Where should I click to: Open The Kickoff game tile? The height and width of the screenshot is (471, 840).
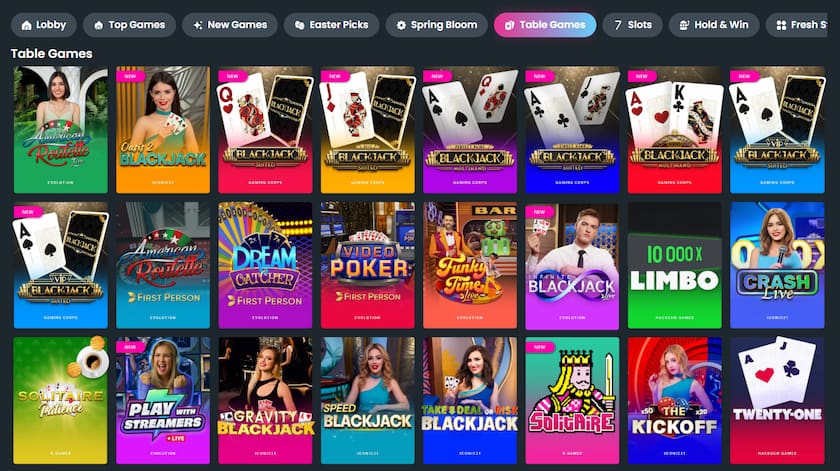[x=674, y=400]
